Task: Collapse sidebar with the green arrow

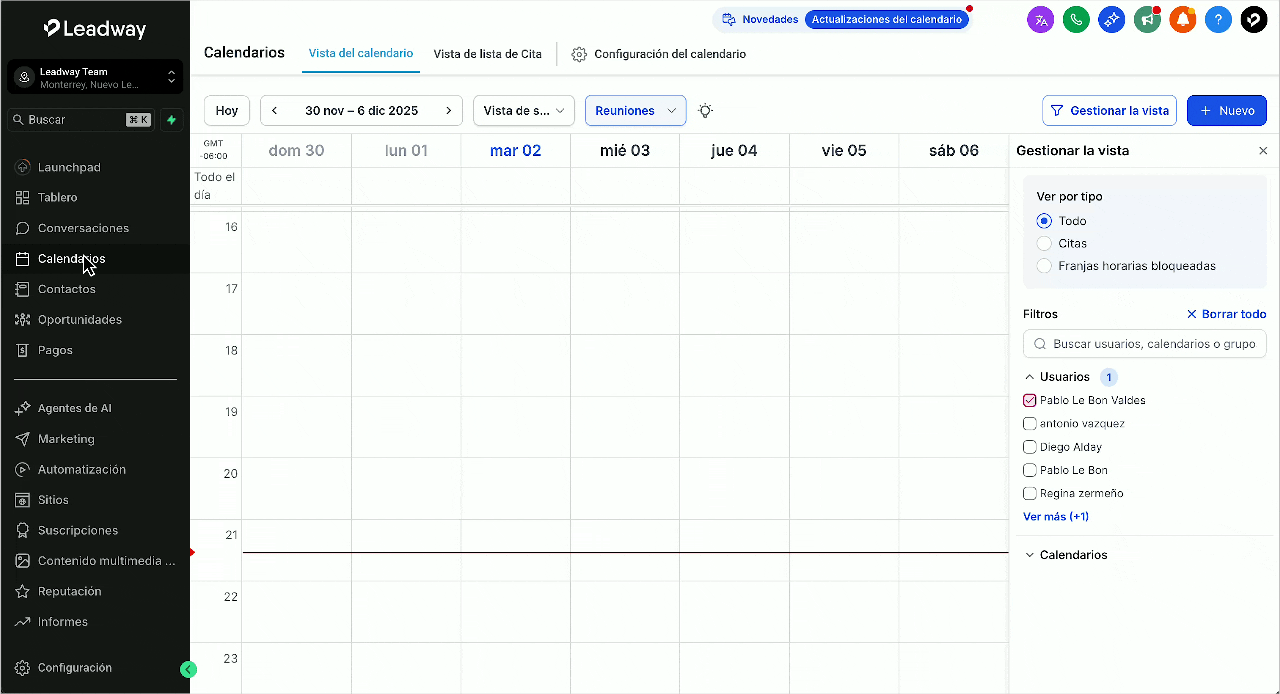Action: coord(188,670)
